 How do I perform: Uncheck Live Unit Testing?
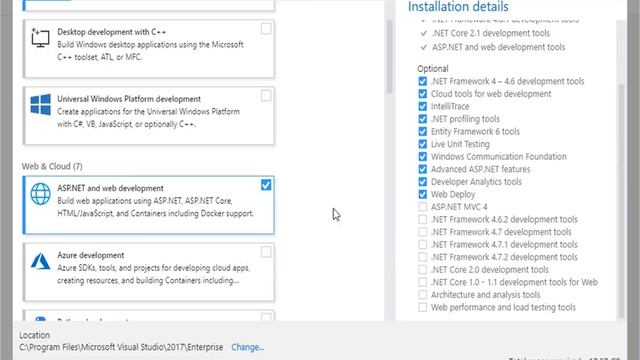click(x=422, y=144)
